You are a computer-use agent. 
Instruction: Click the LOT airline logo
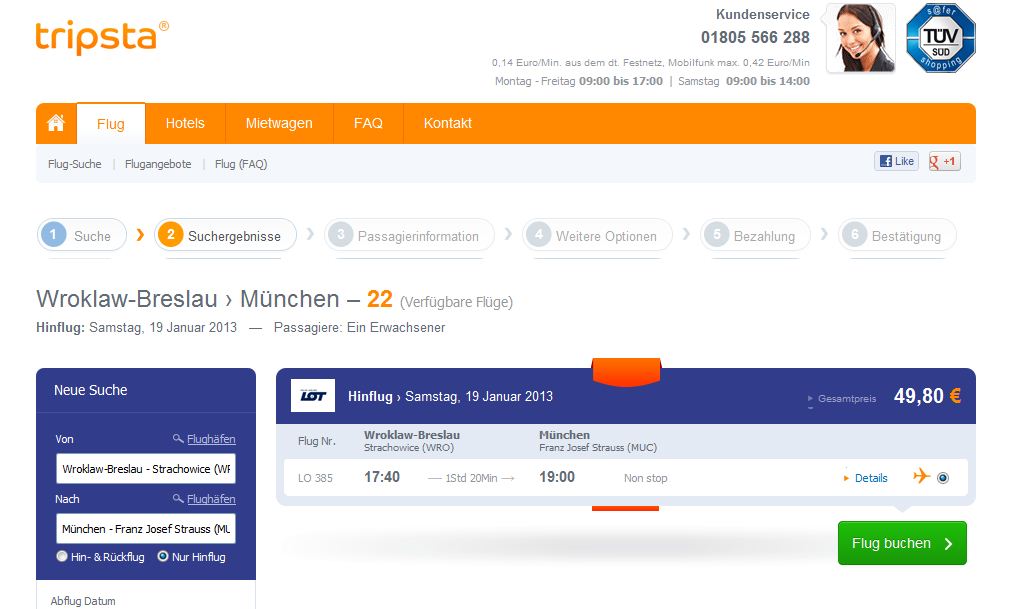(313, 395)
